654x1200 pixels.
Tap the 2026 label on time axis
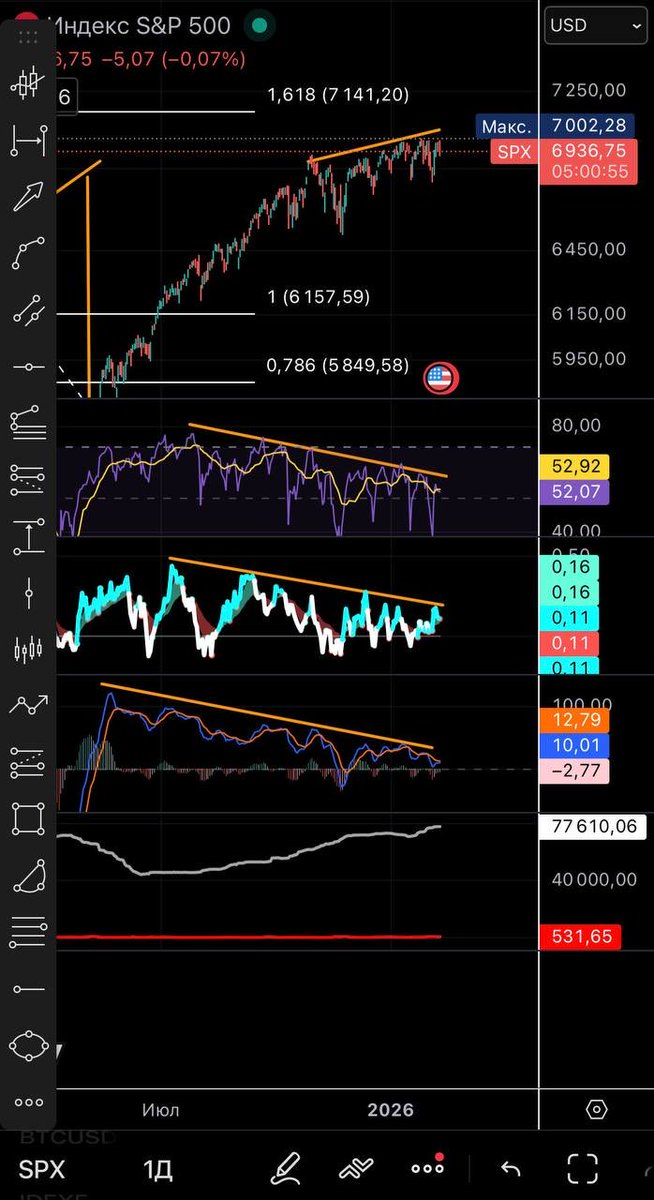pyautogui.click(x=390, y=1110)
